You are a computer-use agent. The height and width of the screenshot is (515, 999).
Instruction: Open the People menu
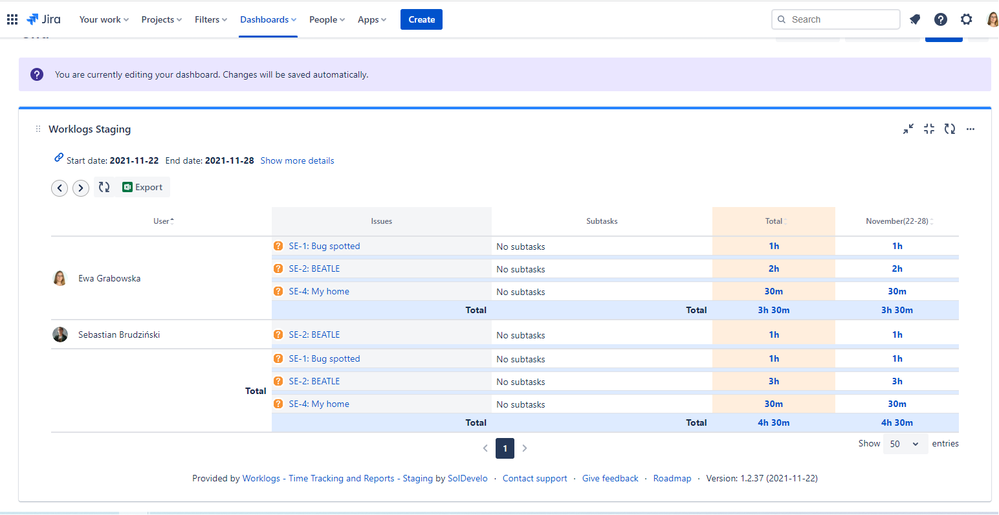click(327, 19)
